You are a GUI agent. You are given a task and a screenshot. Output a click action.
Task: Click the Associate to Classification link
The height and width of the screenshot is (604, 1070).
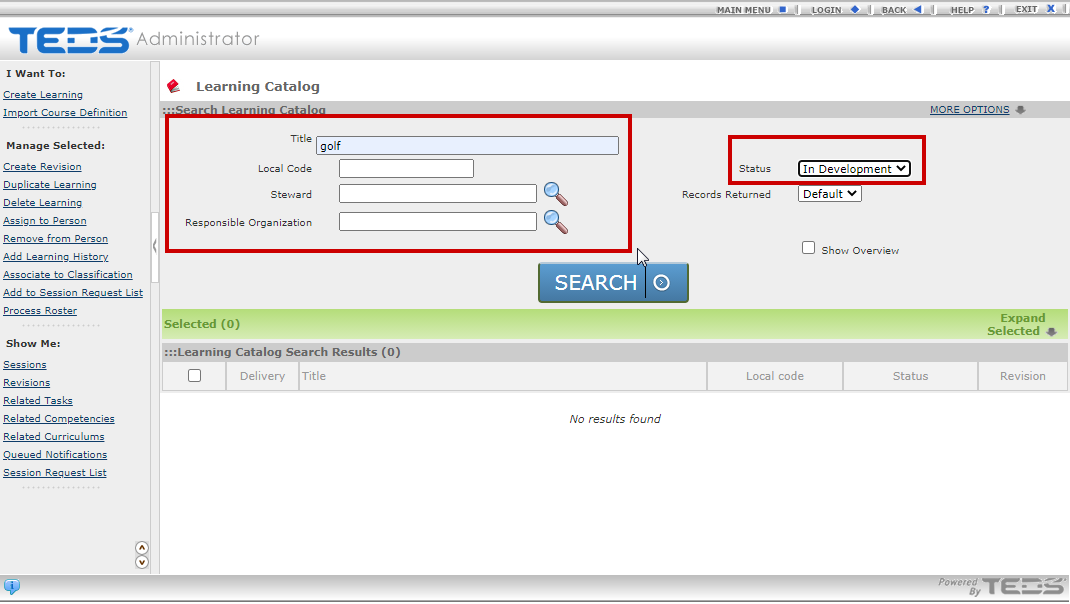click(68, 274)
